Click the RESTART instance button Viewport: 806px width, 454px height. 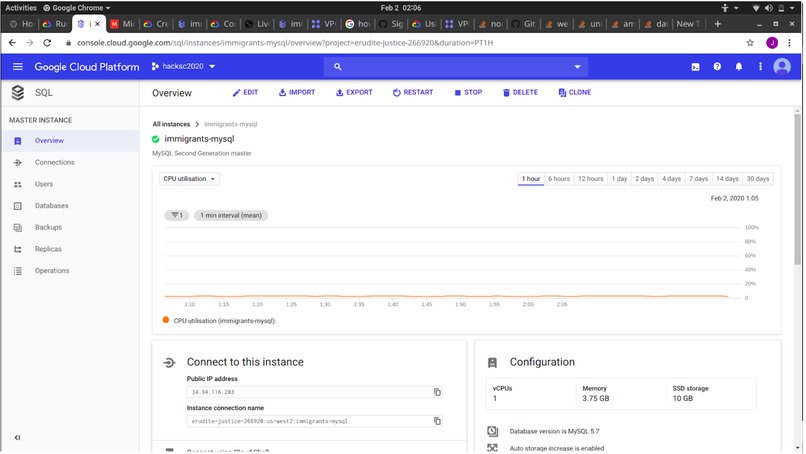[414, 93]
